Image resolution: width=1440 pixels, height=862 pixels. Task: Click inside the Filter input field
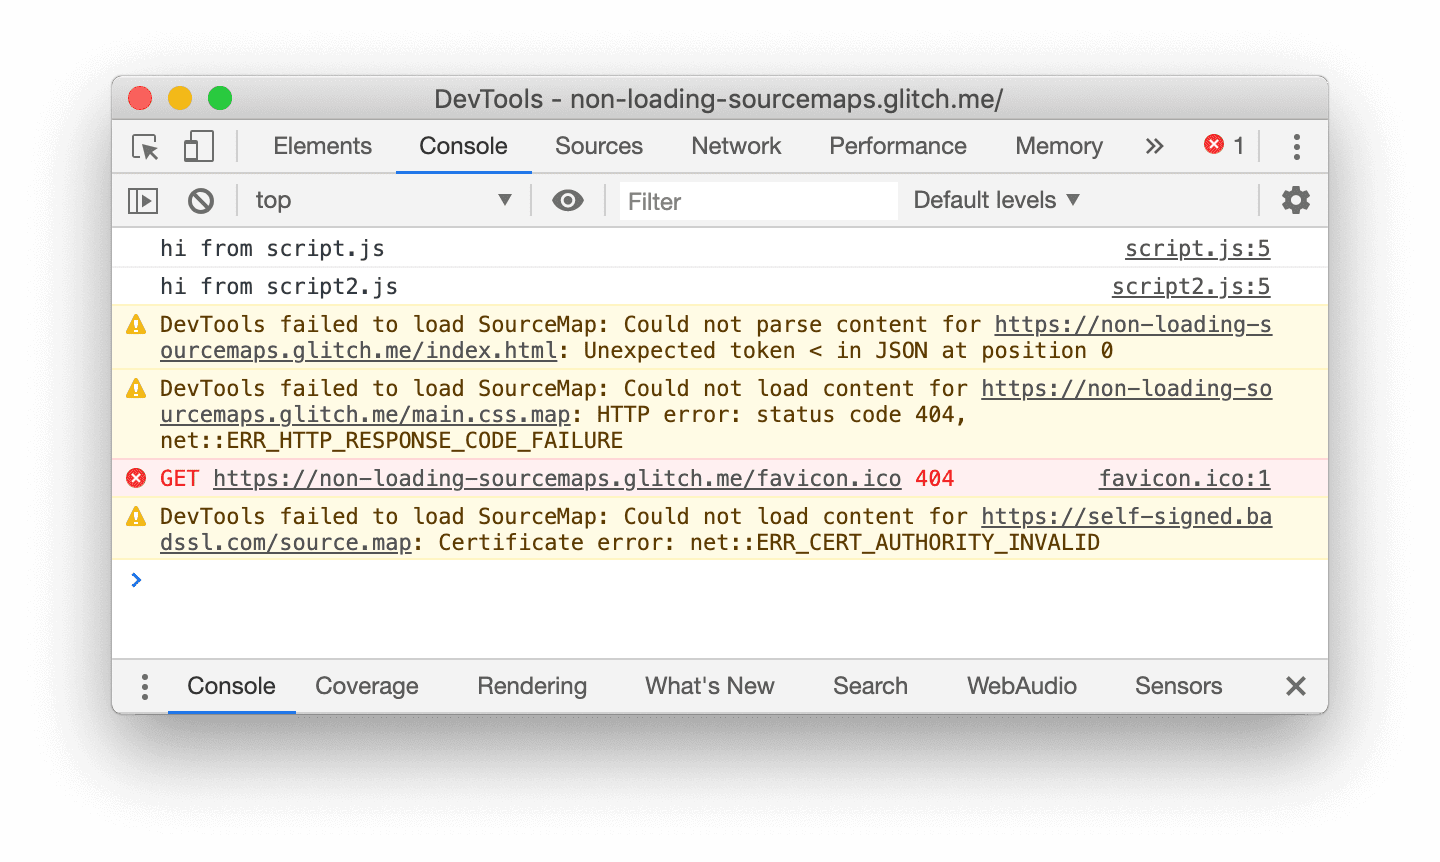[x=757, y=200]
